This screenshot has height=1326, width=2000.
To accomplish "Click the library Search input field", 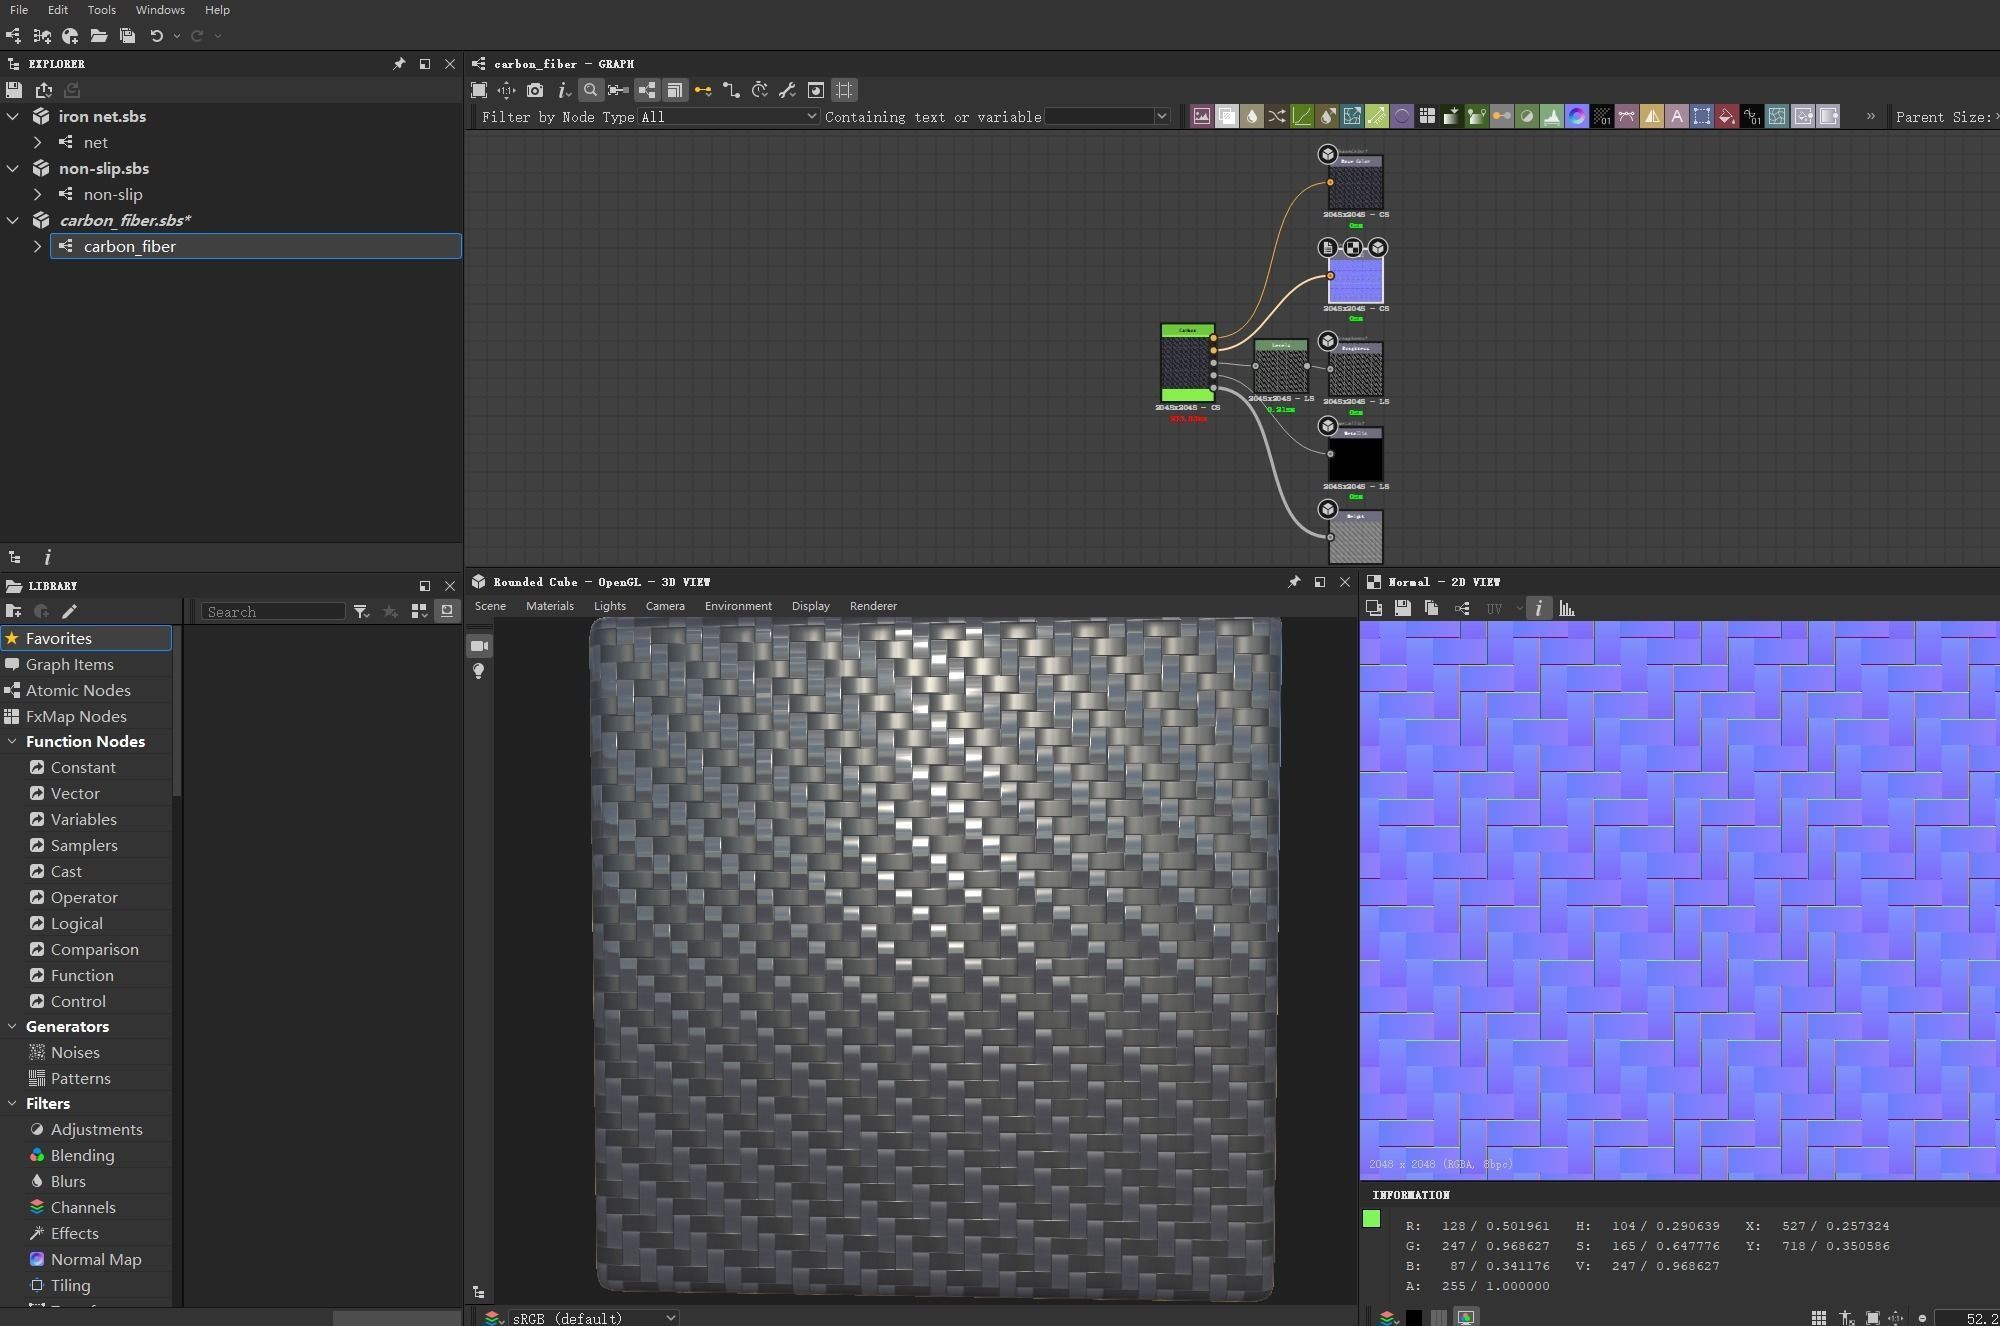I will point(273,612).
